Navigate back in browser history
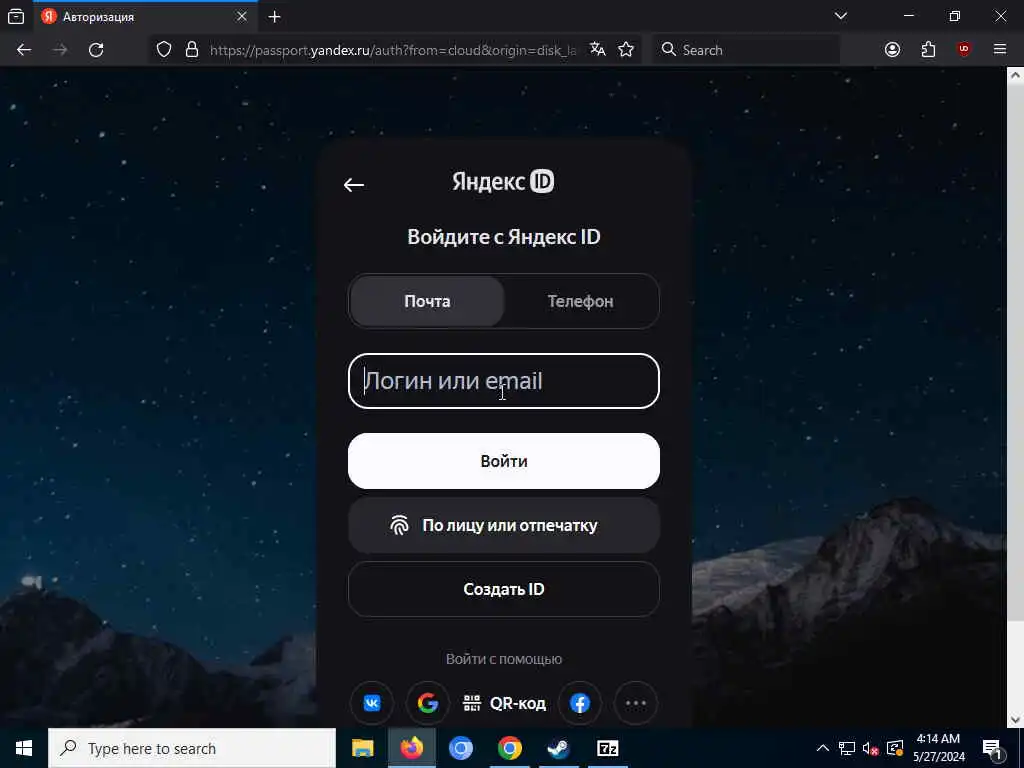This screenshot has width=1024, height=768. pos(24,50)
